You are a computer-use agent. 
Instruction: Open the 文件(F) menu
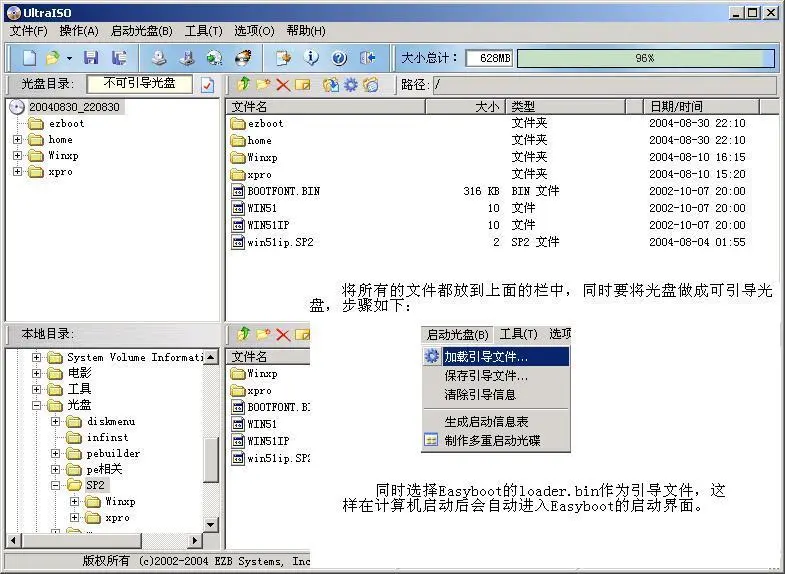click(x=29, y=31)
